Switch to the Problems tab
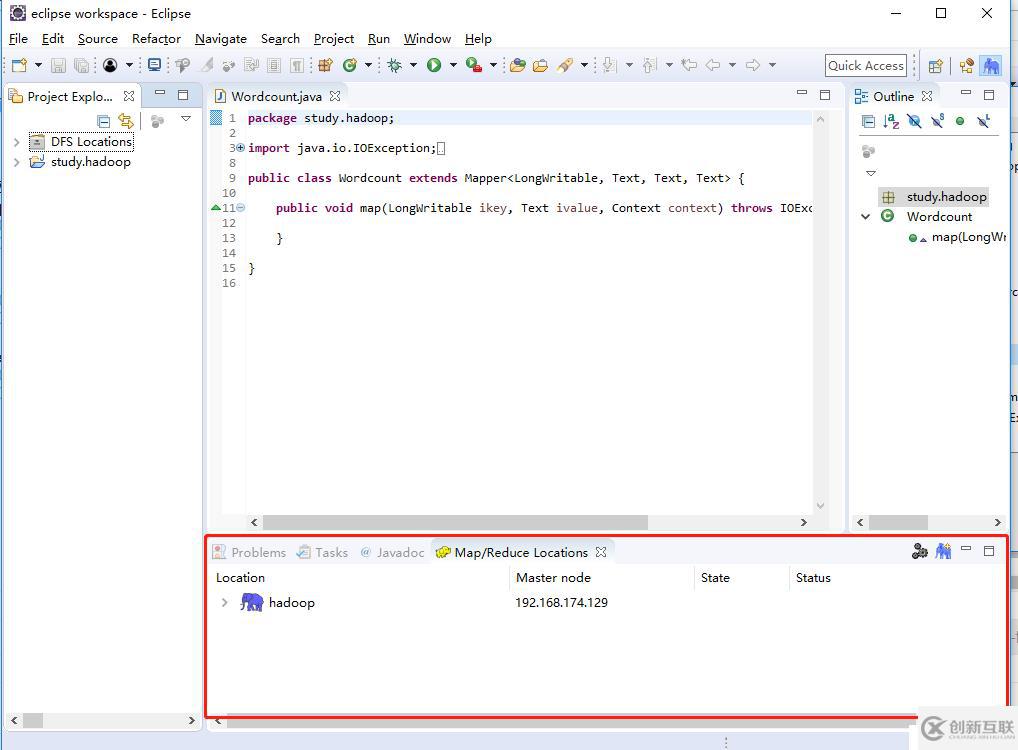1018x750 pixels. click(x=258, y=552)
